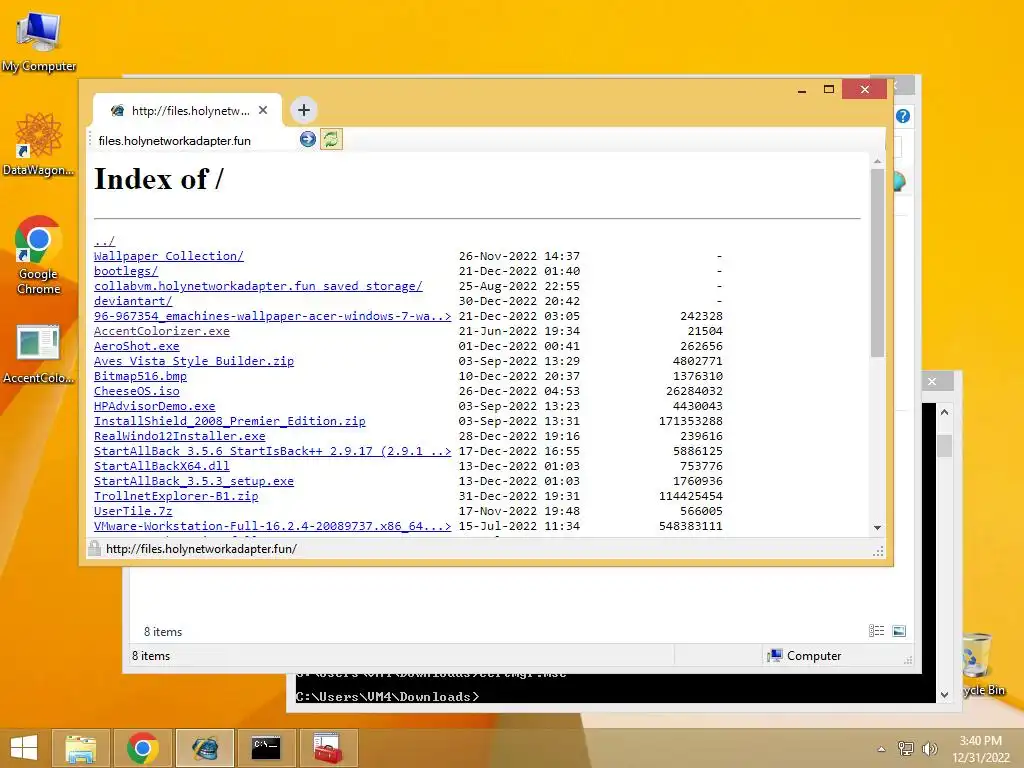Click the browser vertical scrollbar thumb
This screenshot has height=768, width=1024.
tap(877, 263)
